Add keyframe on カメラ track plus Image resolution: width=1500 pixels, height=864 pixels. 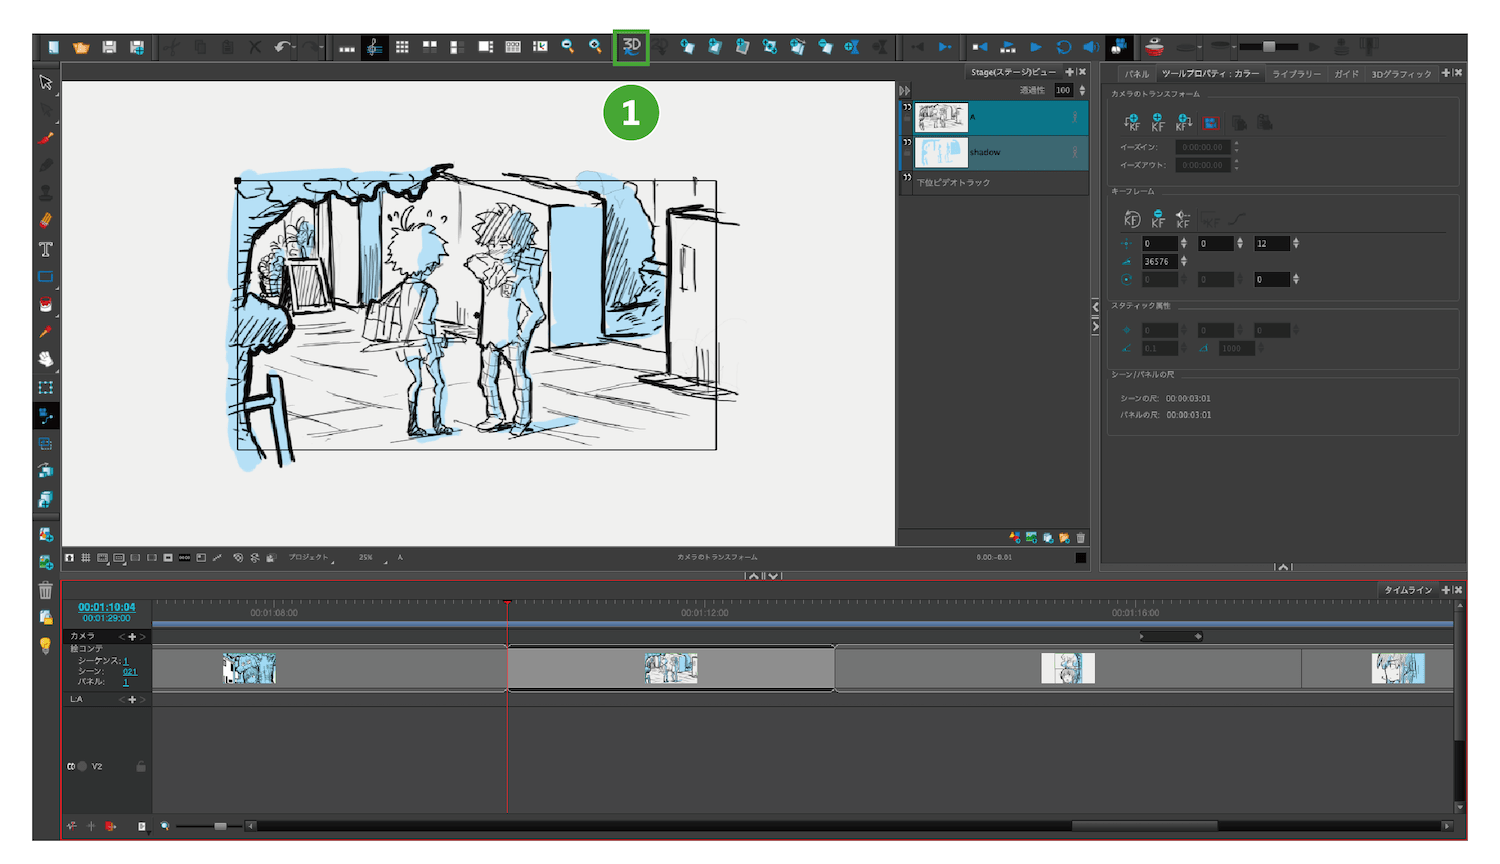point(132,637)
